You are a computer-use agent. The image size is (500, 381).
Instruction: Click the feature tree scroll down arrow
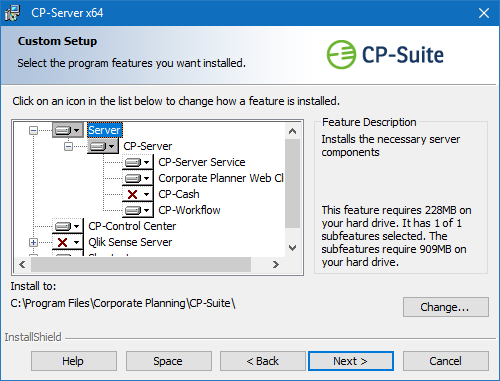coord(293,248)
